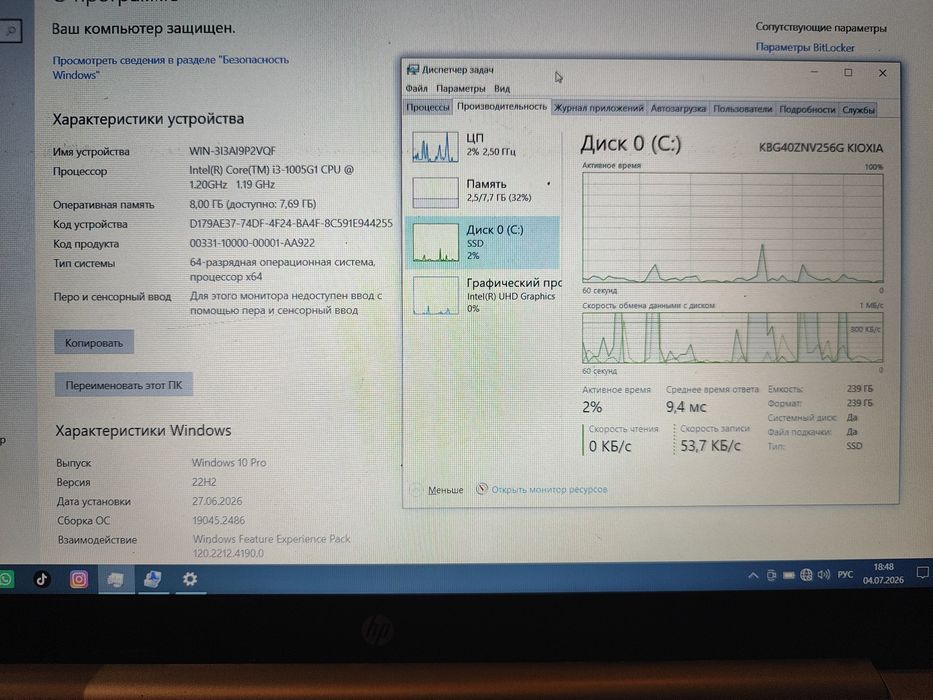Select the average response time 9,4 мс
Screen dimensions: 933x700
click(685, 407)
